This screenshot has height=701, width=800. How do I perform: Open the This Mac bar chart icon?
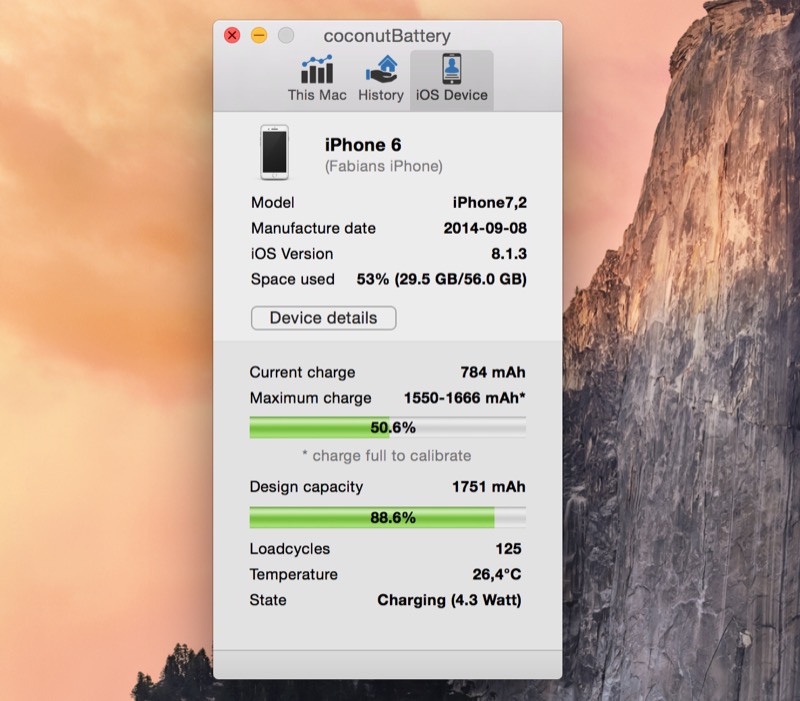[317, 69]
